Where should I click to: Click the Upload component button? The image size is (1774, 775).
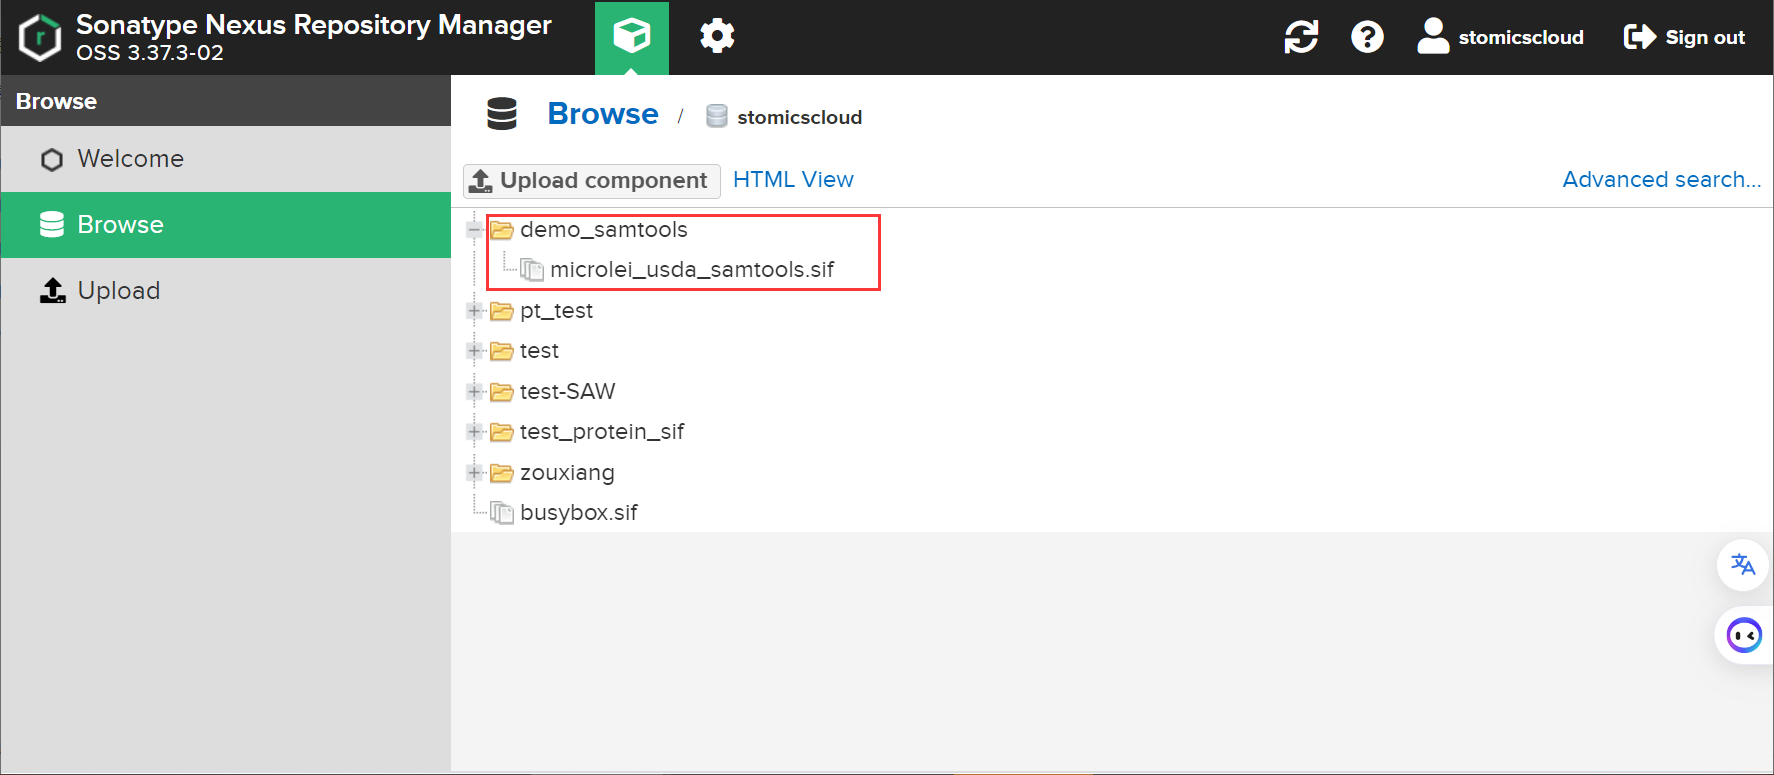click(x=591, y=181)
